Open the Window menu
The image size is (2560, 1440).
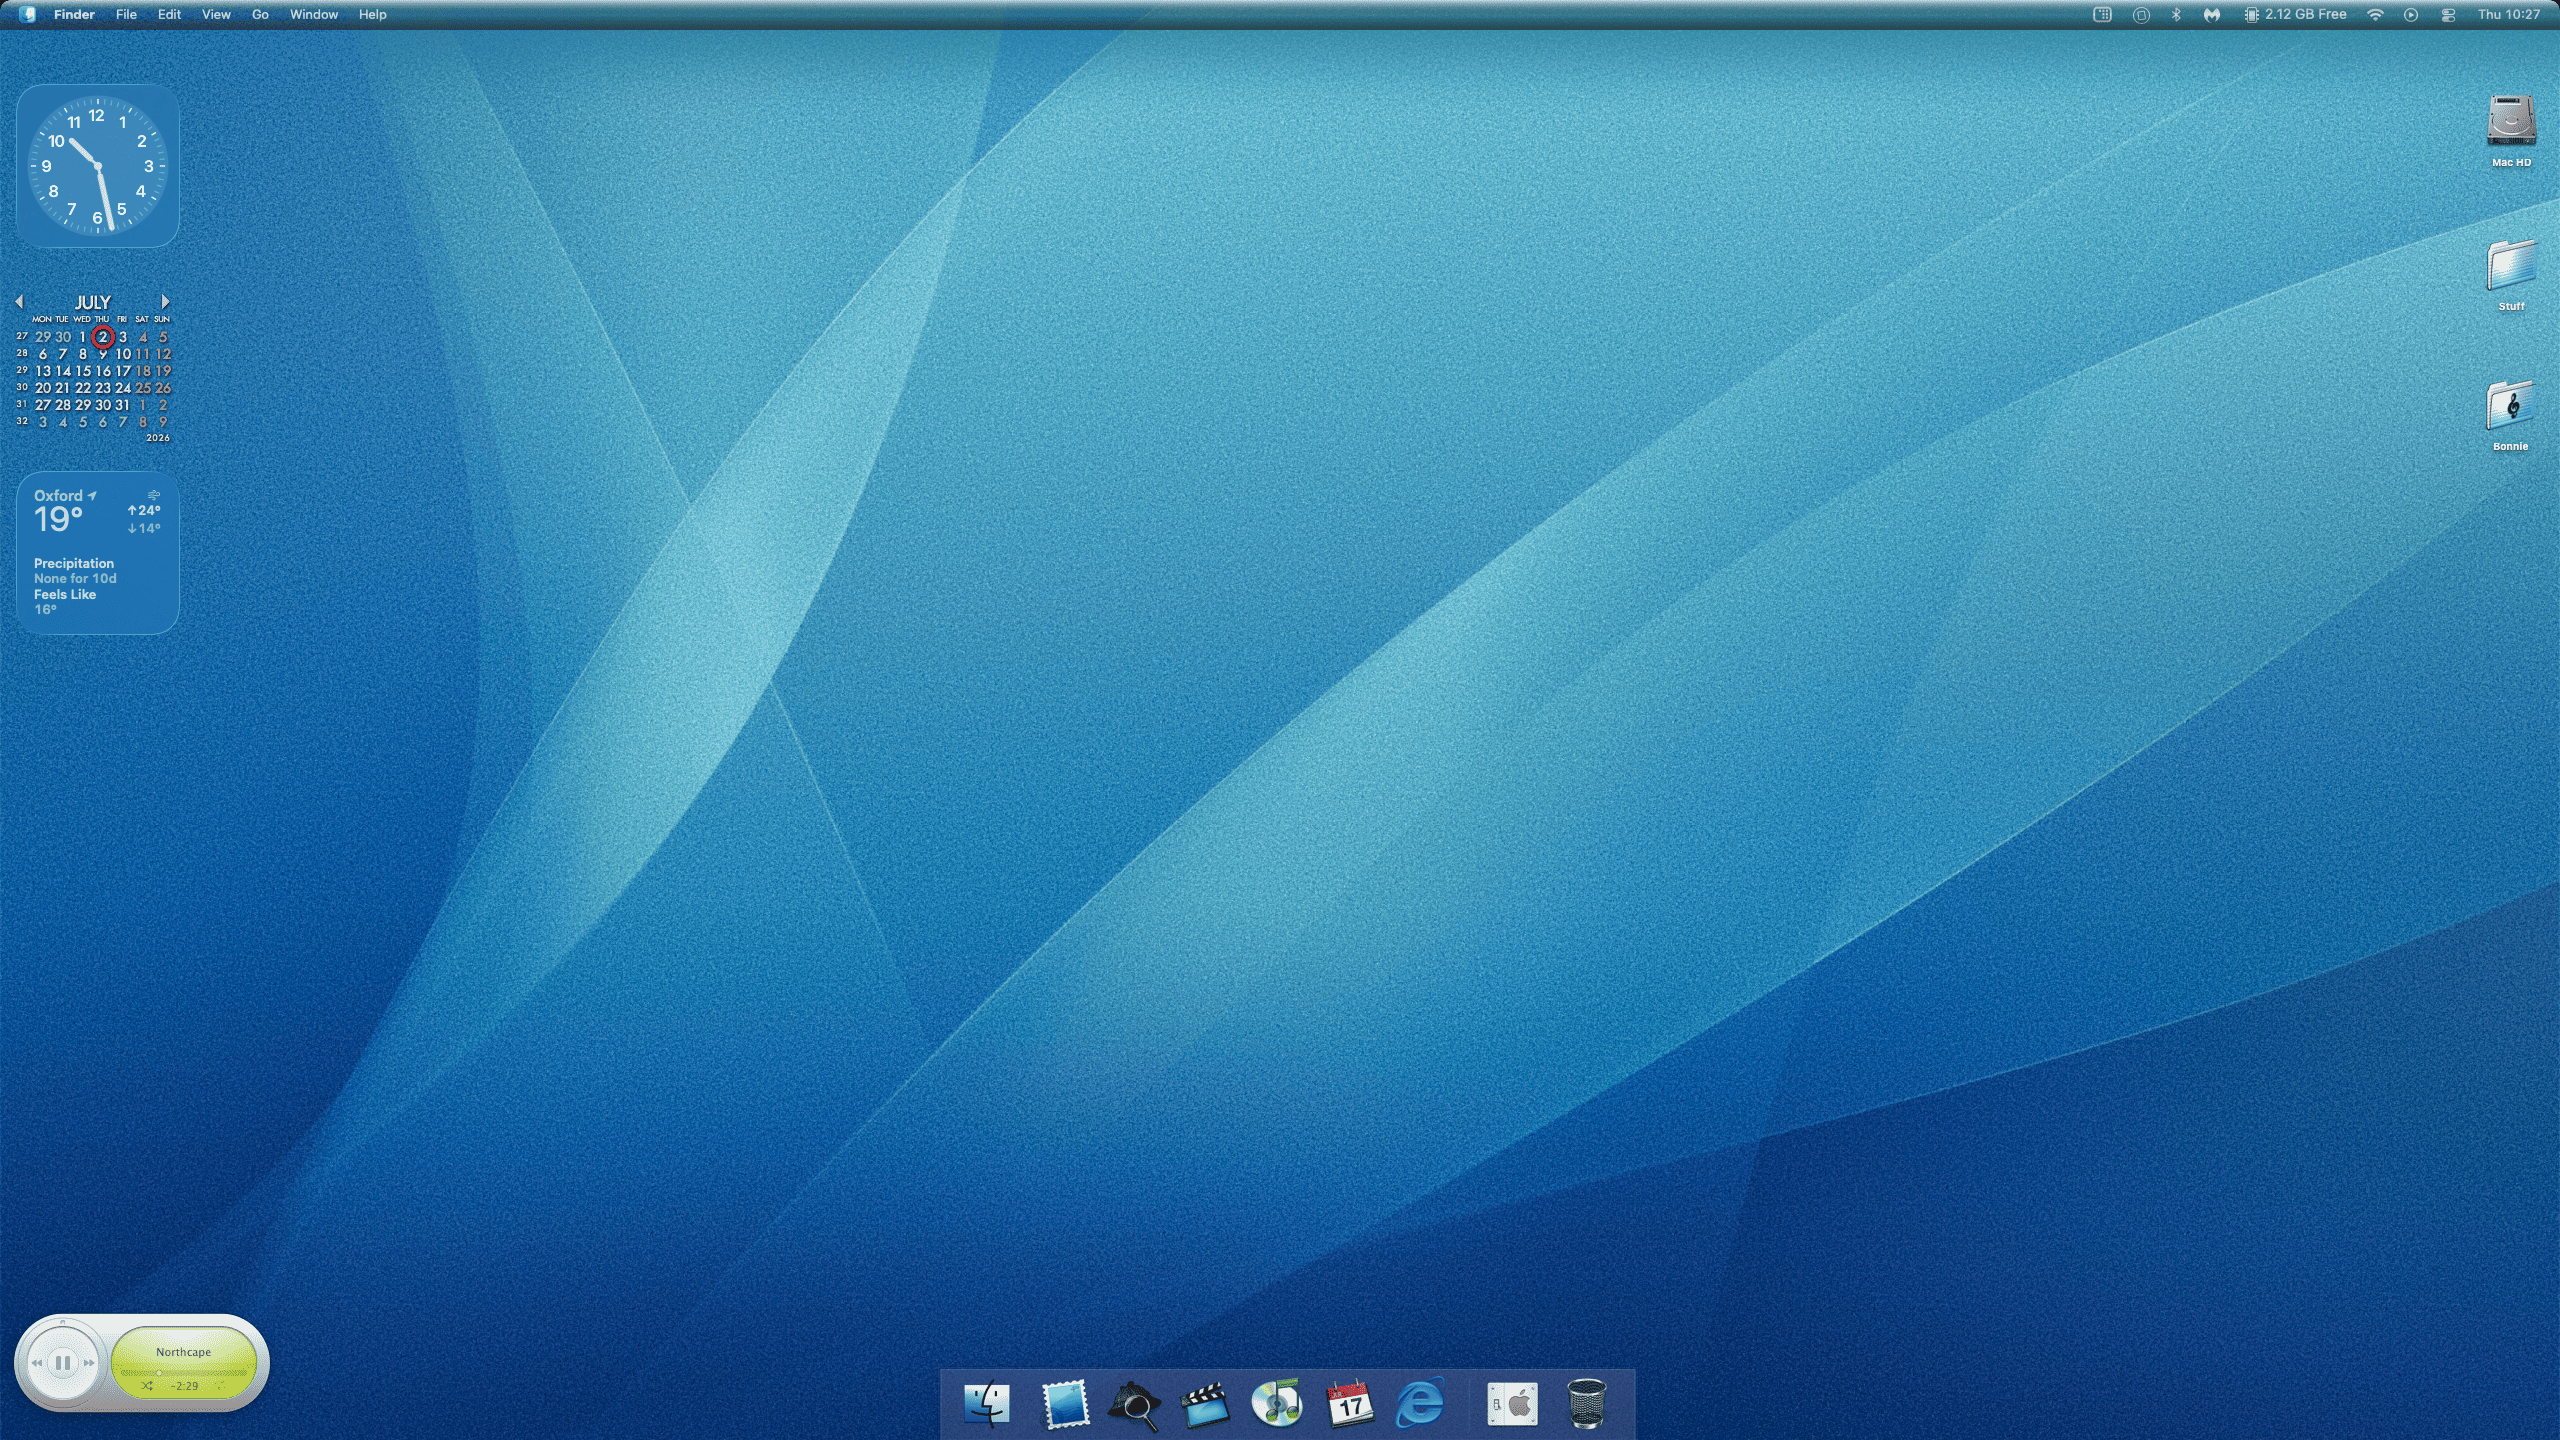314,14
